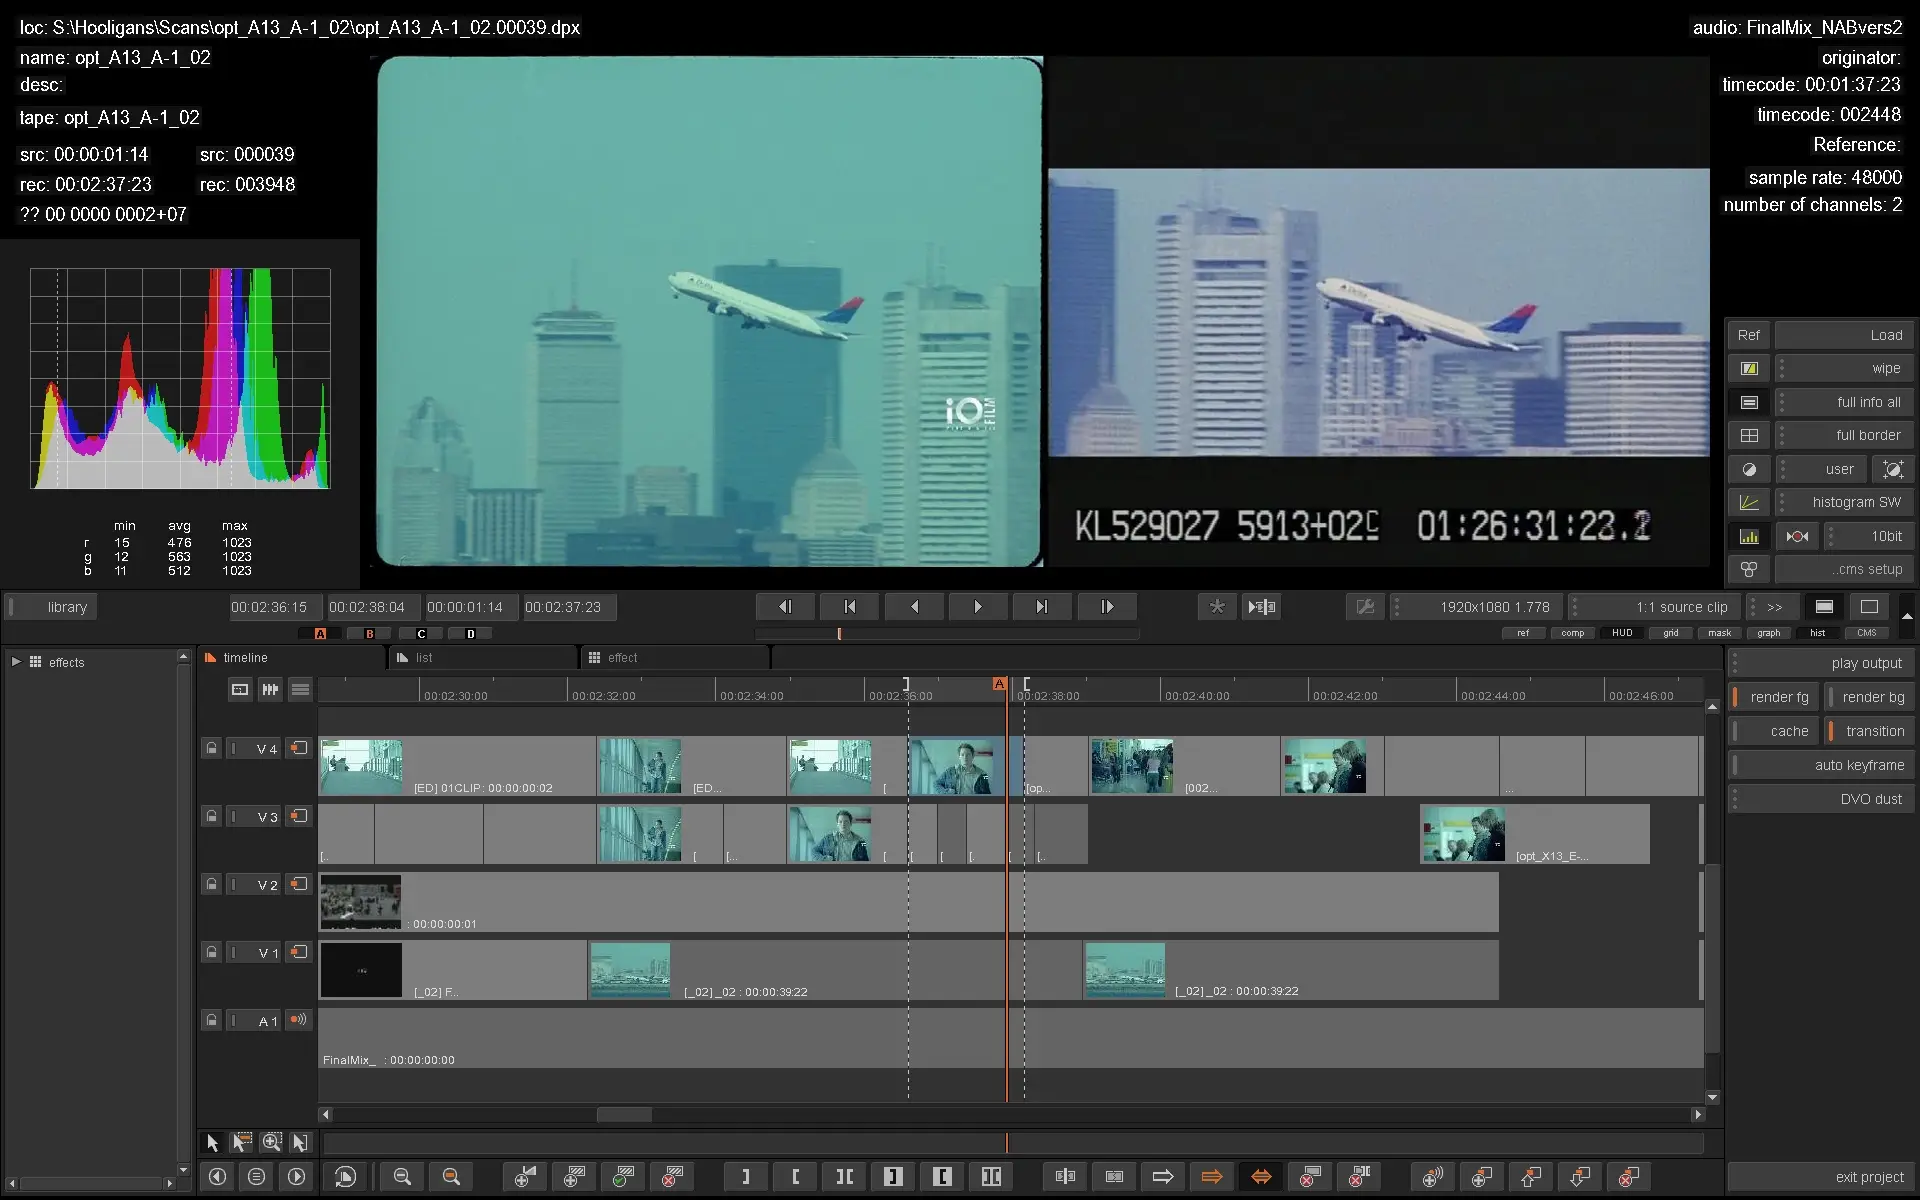Switch to the list tab
Screen dimensions: 1920x1200
coord(424,657)
